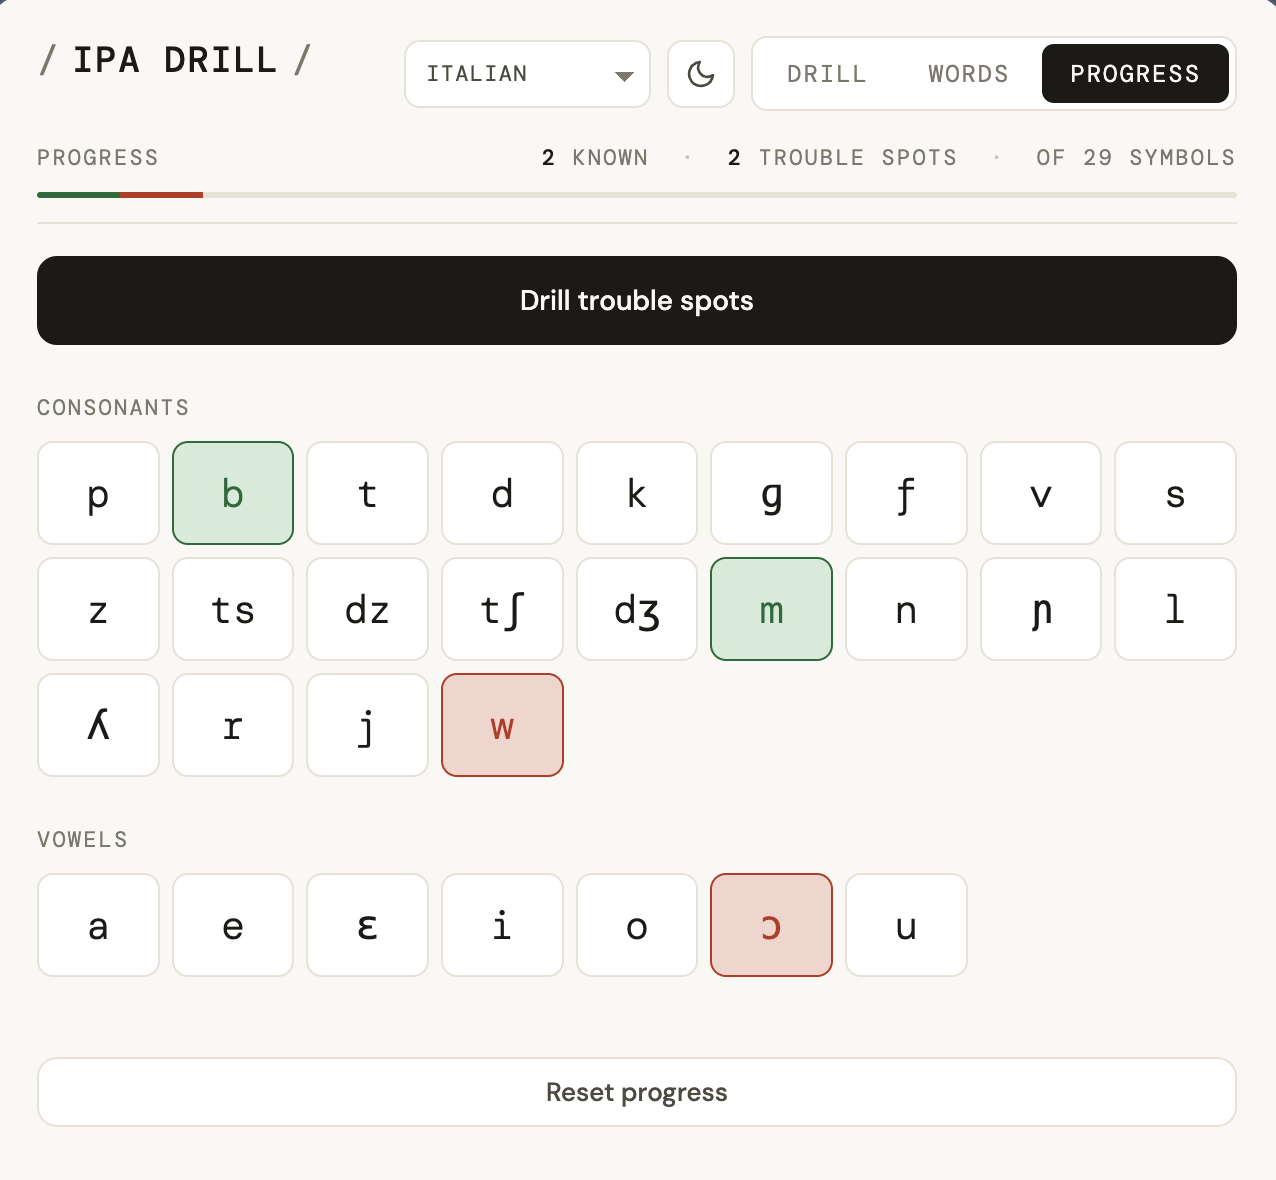Open the consonant j tile
Screen dimensions: 1276x1180
pos(367,725)
